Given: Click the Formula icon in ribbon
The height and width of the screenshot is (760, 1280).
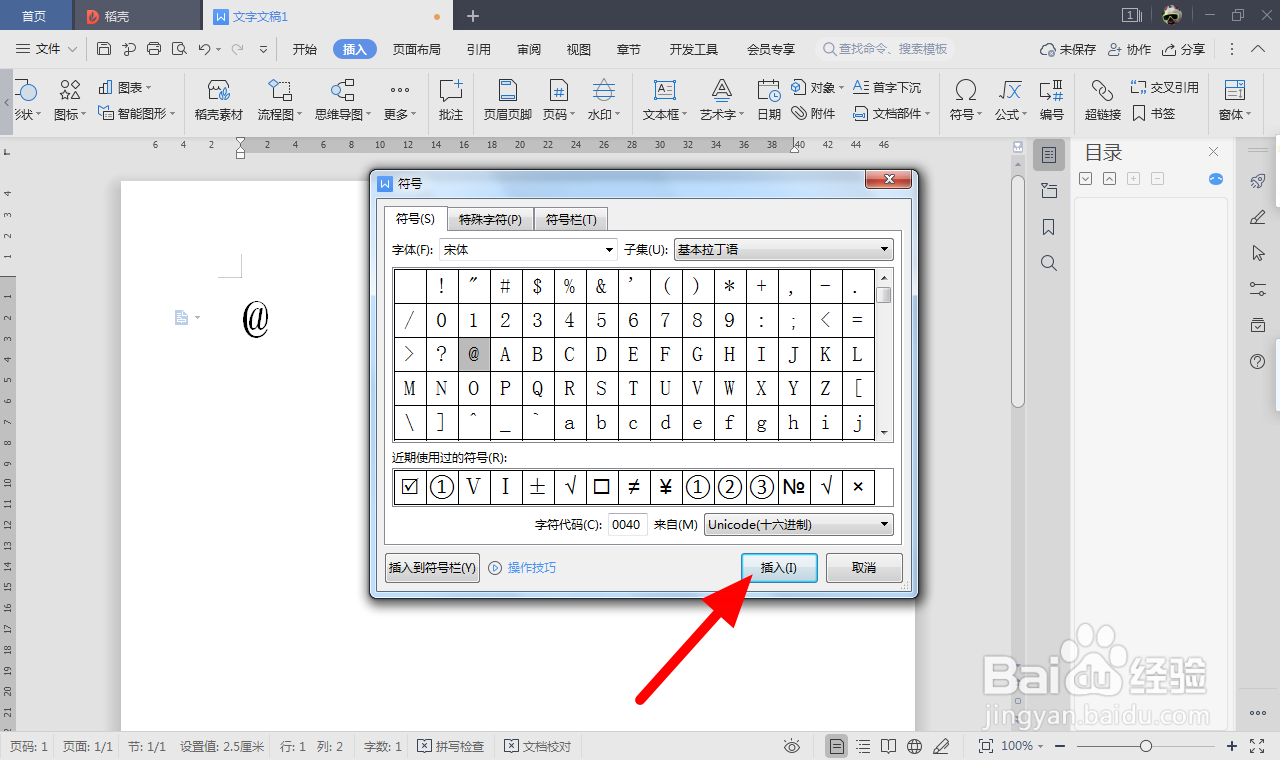Looking at the screenshot, I should pyautogui.click(x=1011, y=100).
